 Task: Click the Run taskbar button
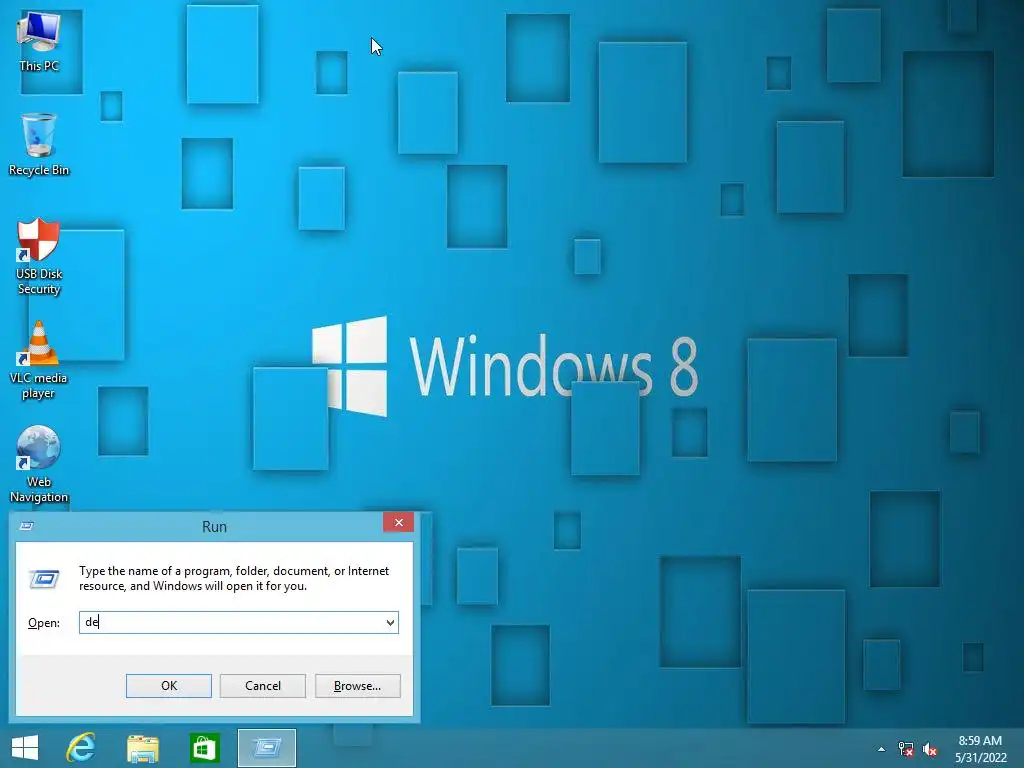[266, 748]
